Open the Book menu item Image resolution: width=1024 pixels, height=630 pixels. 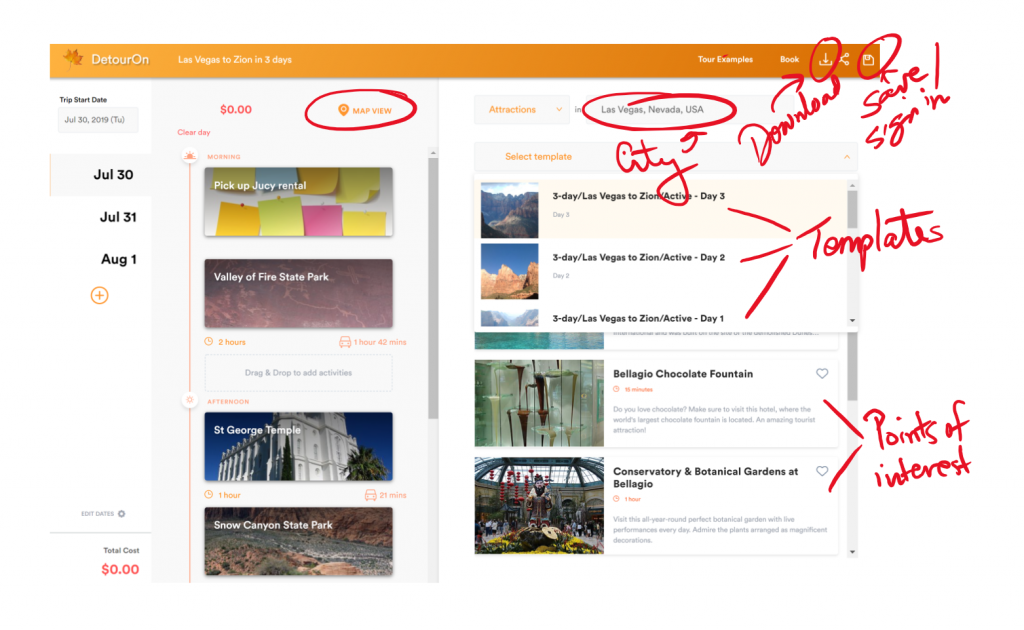pos(789,59)
